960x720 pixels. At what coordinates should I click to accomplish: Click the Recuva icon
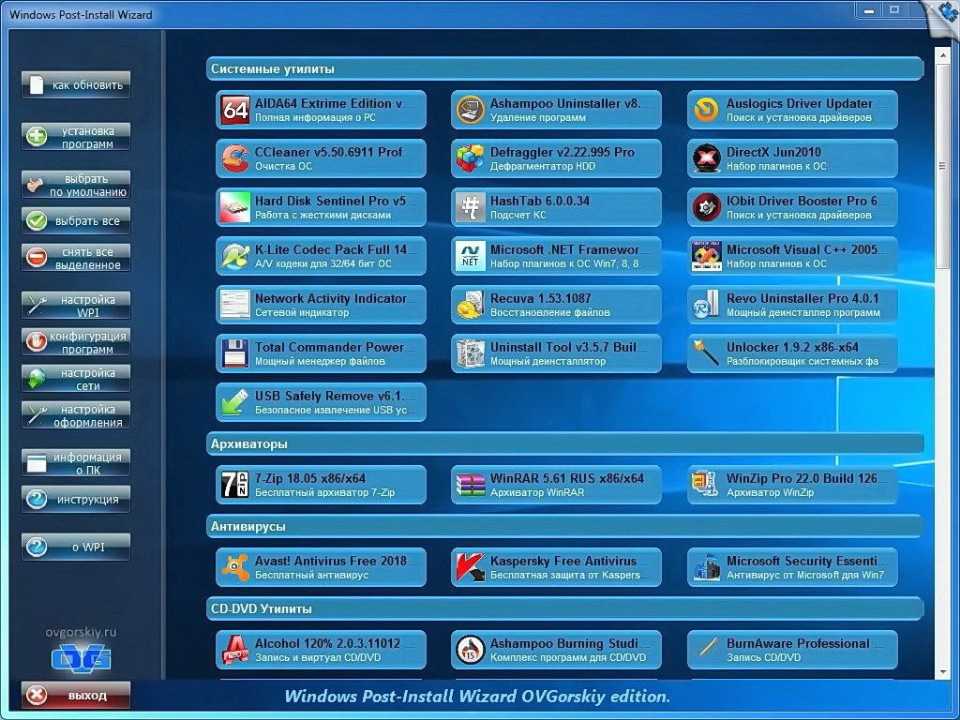click(x=470, y=305)
